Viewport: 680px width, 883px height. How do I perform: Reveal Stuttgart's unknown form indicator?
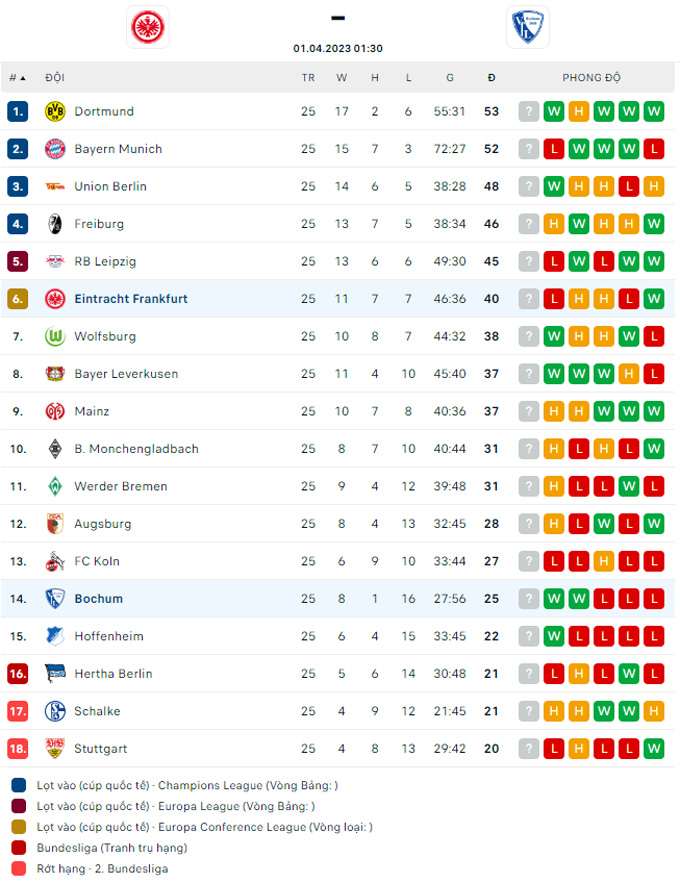tap(528, 748)
